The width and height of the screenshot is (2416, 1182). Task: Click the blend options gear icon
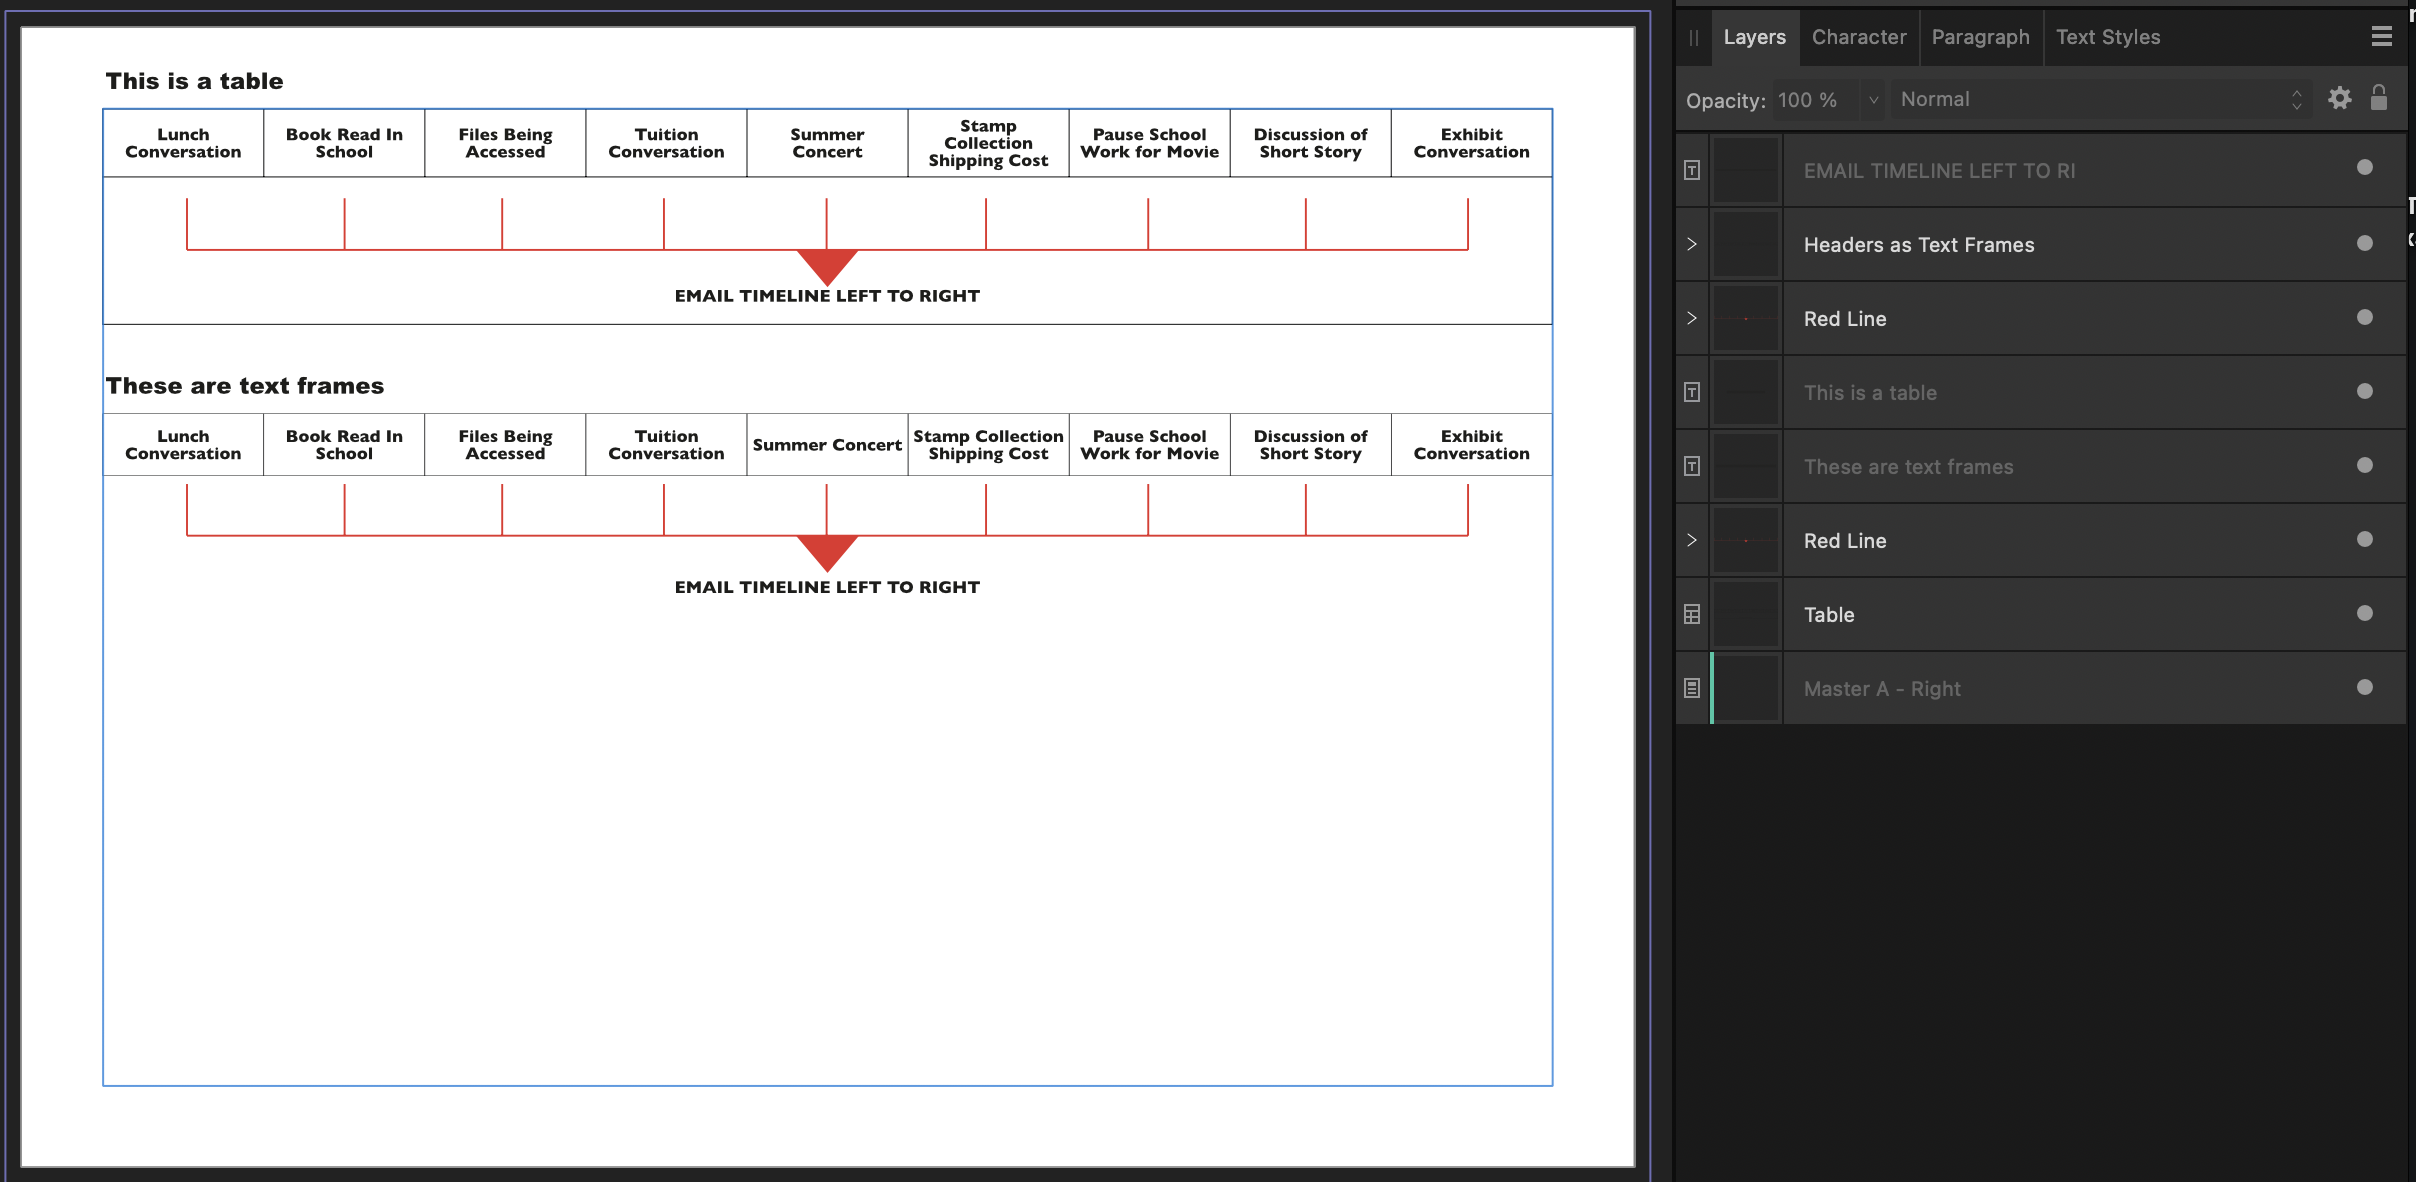click(x=2338, y=98)
